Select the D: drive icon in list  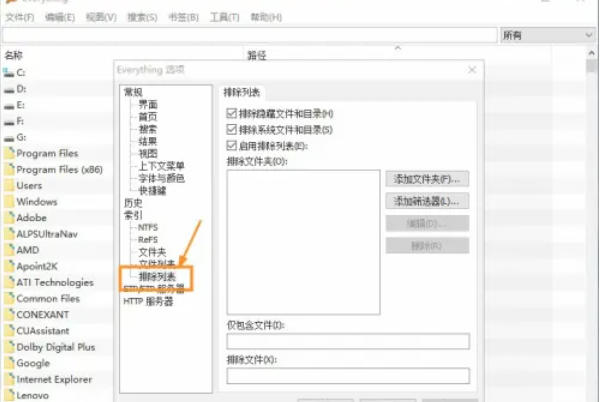click(8, 89)
